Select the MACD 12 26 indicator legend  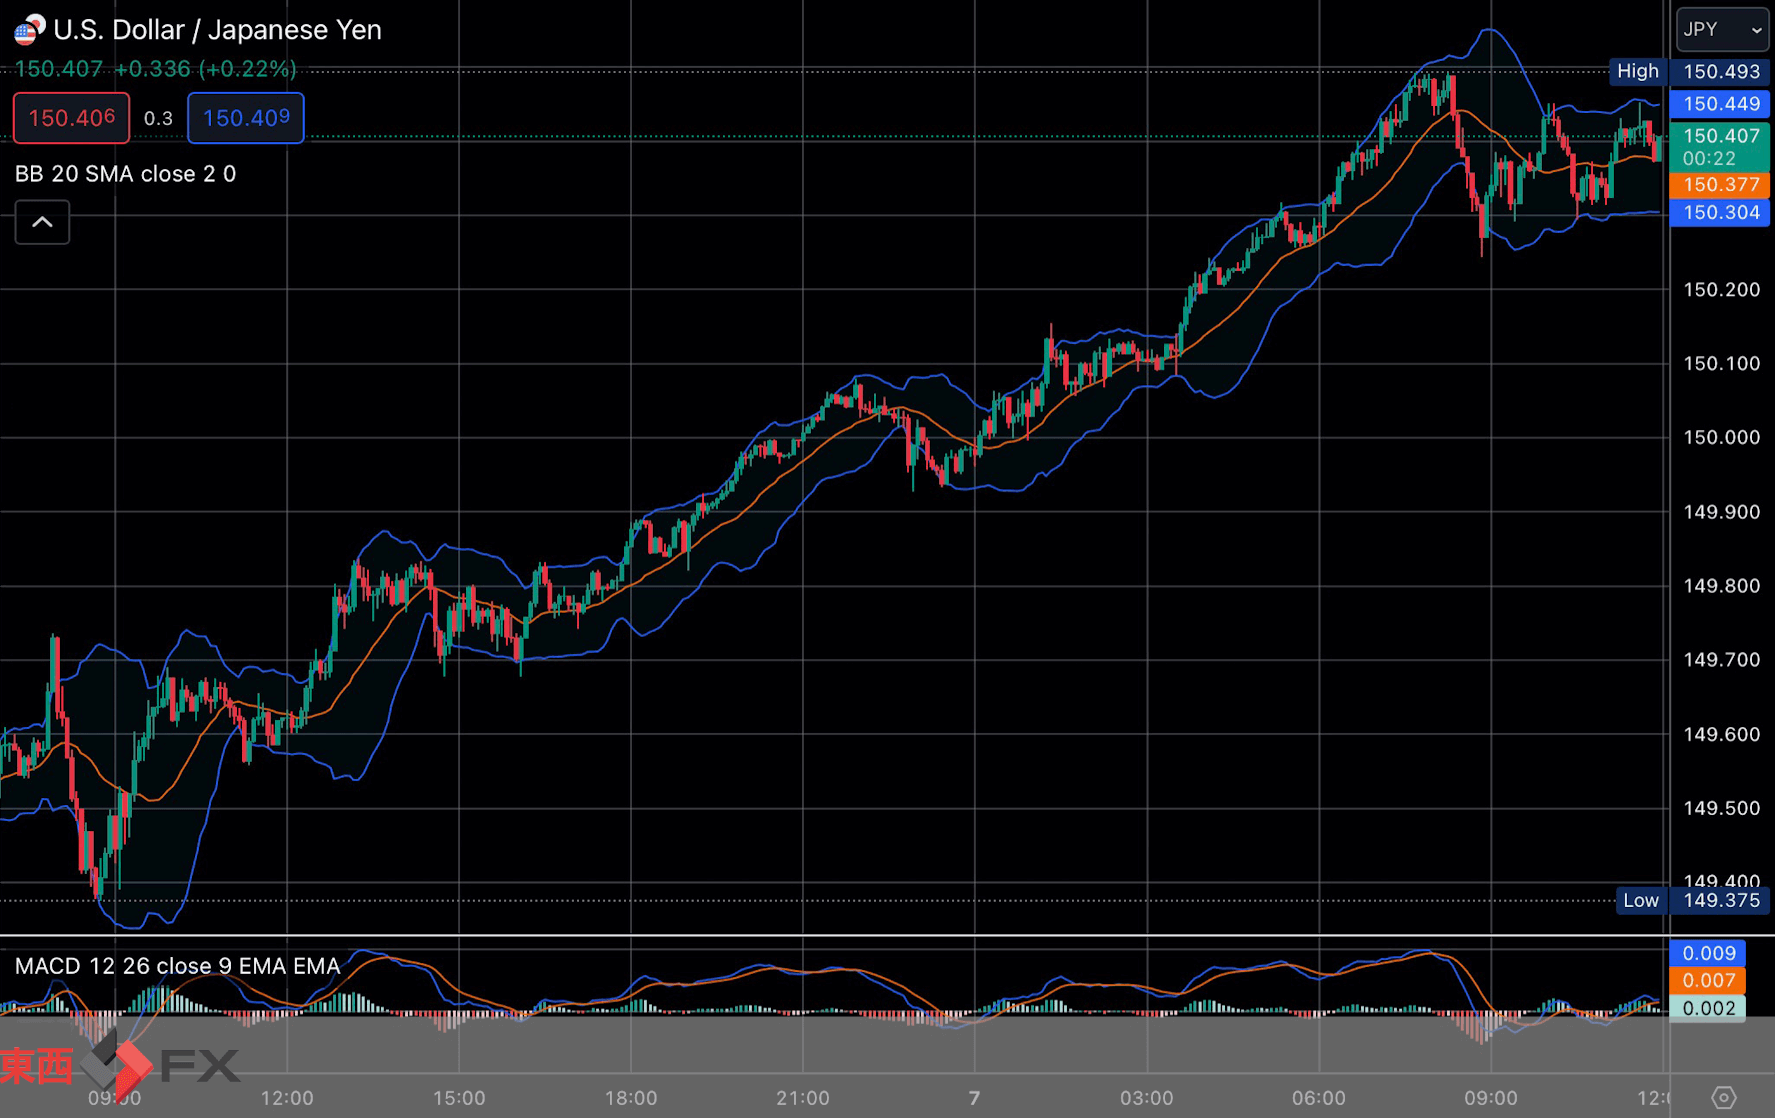tap(177, 966)
